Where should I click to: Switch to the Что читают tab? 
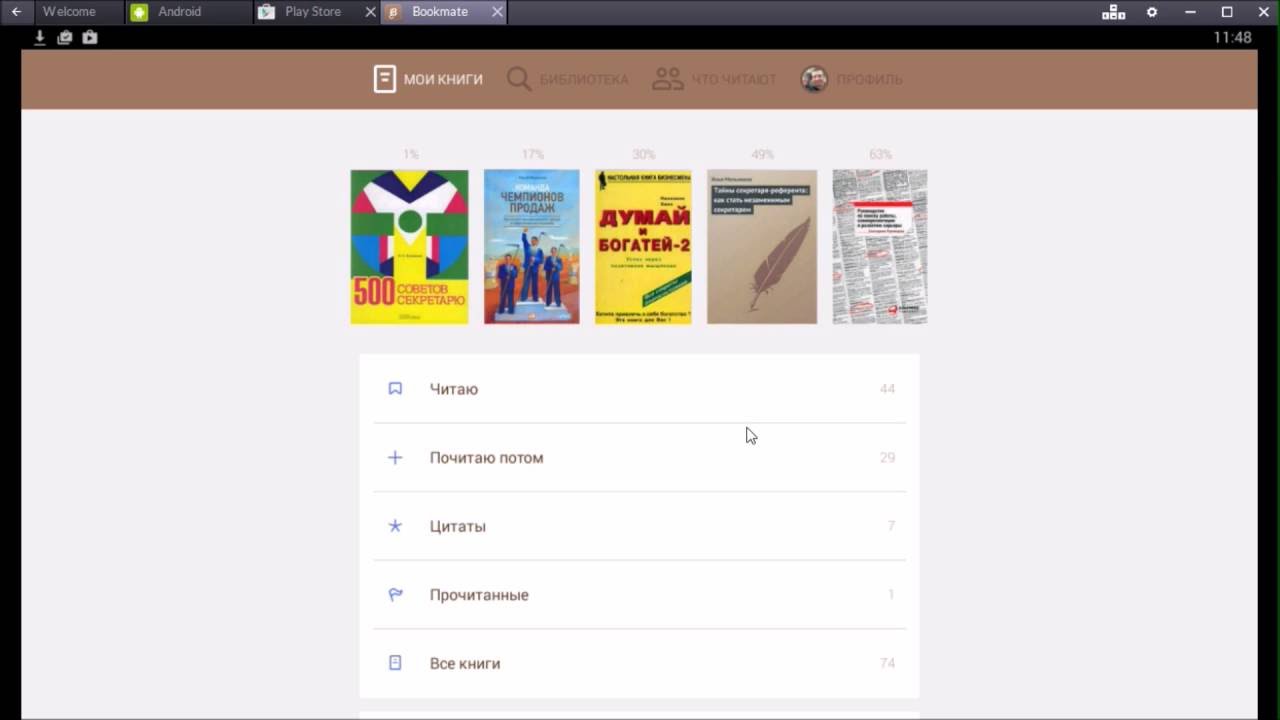[x=714, y=79]
